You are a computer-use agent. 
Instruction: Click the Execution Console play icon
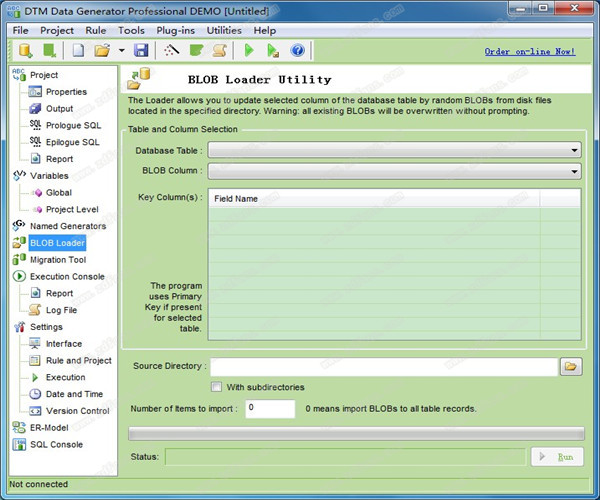point(19,276)
